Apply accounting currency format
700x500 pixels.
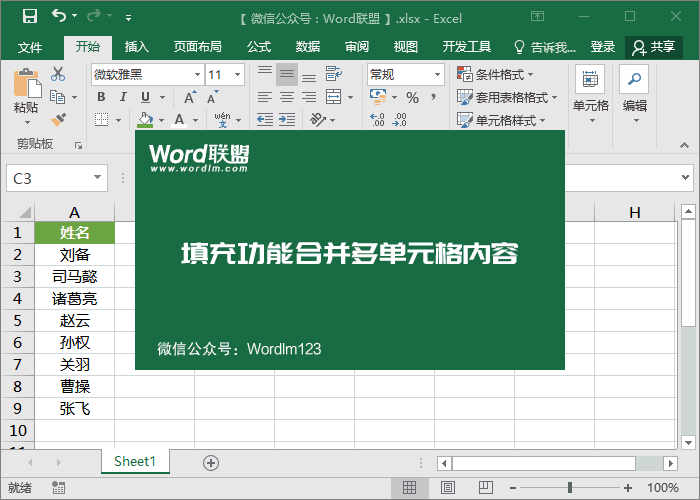point(378,97)
